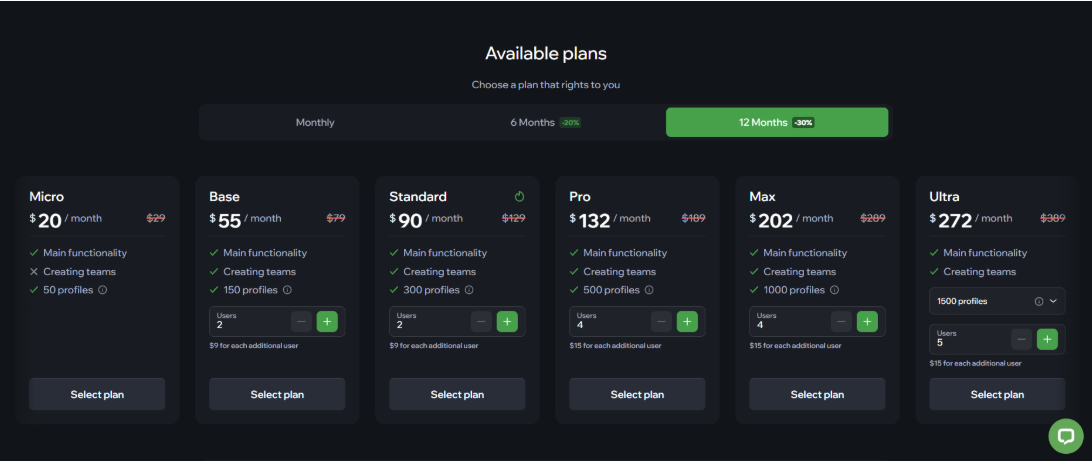
Task: Click the Ultra plan title
Action: coord(944,197)
